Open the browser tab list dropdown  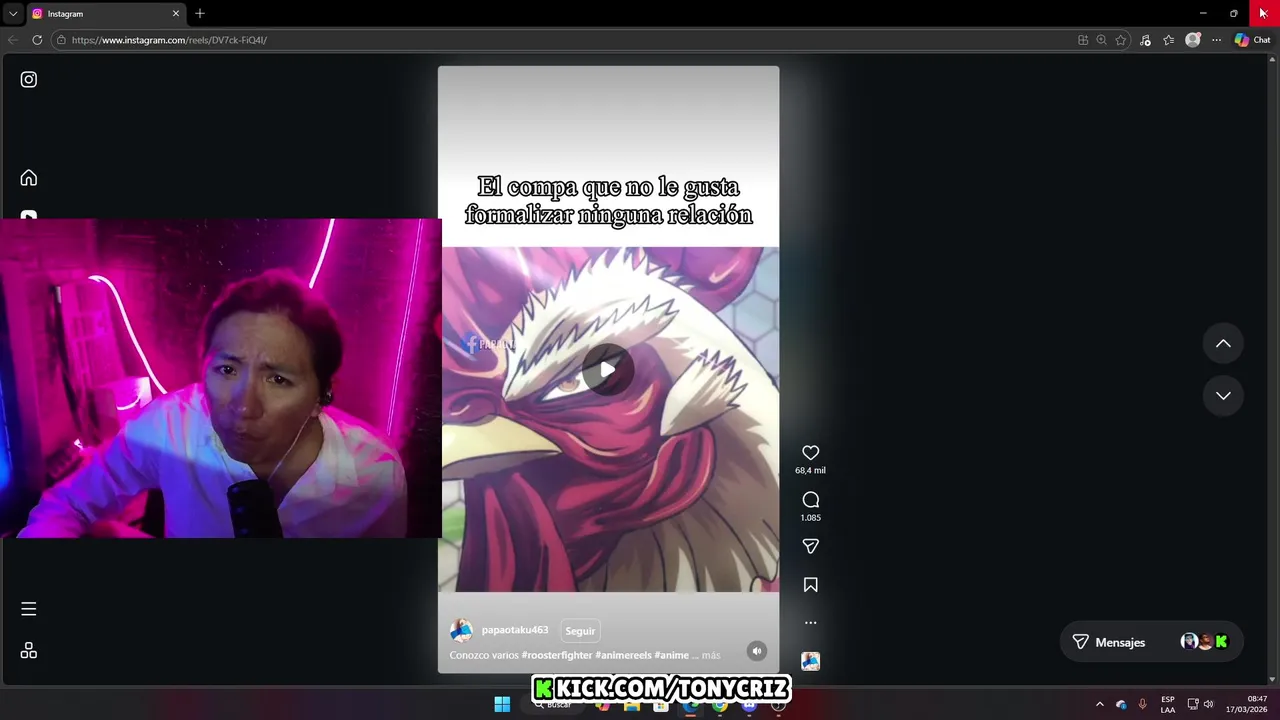[x=13, y=13]
